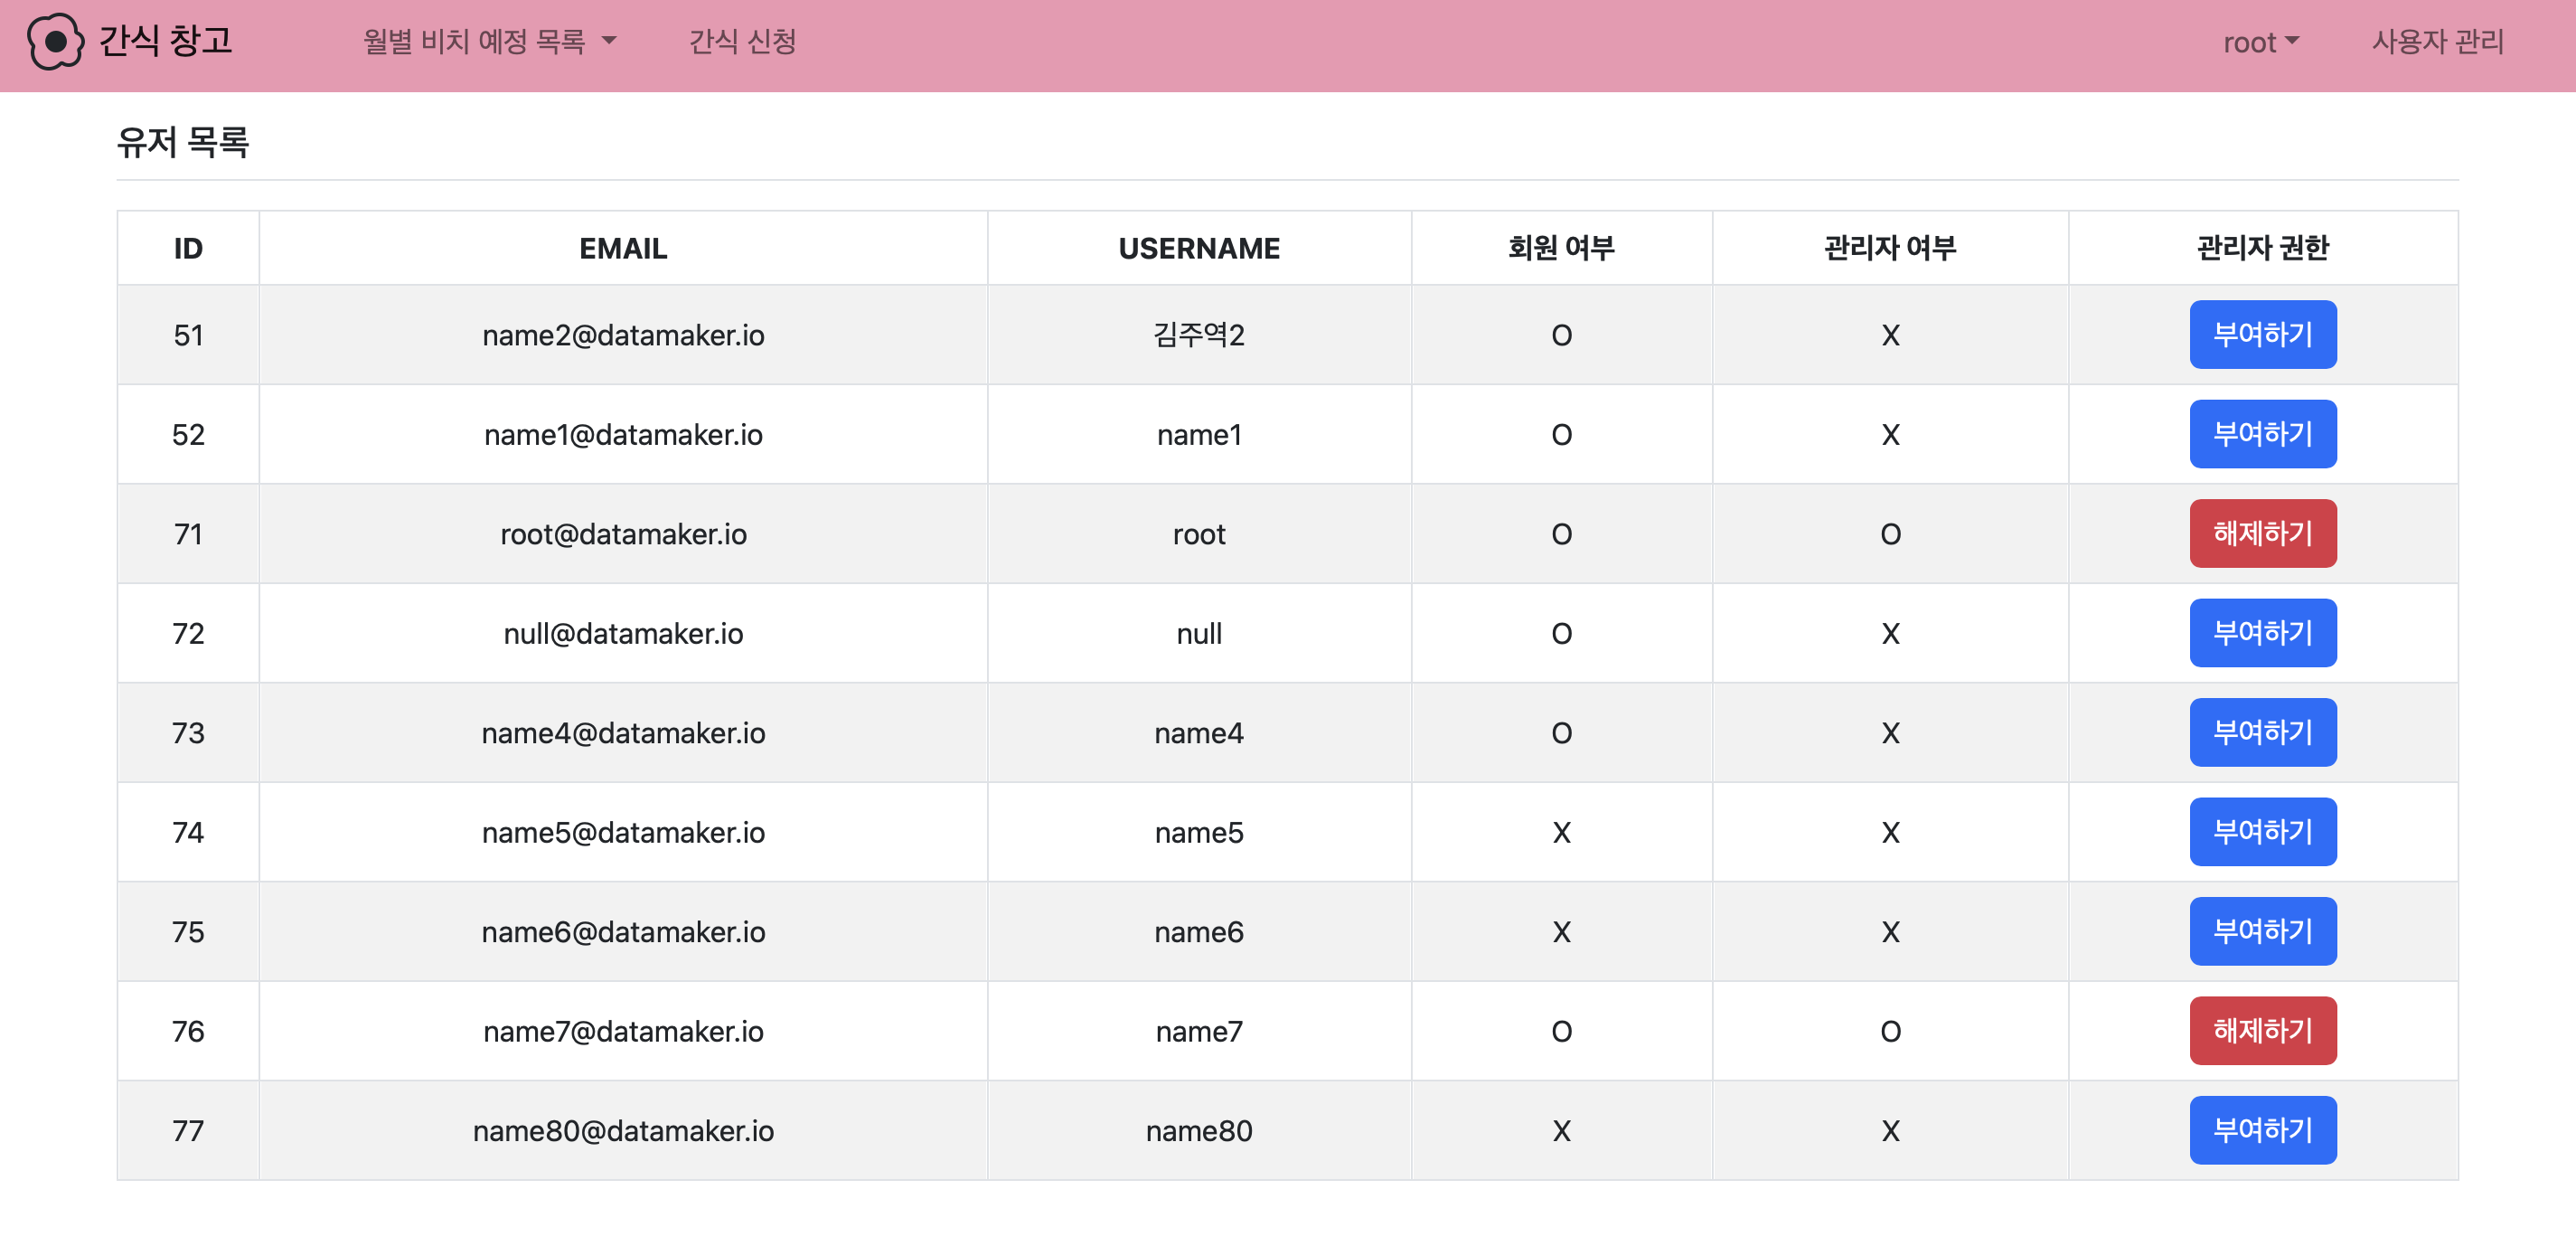
Task: Click 부여하기 for the null user
Action: (2262, 633)
